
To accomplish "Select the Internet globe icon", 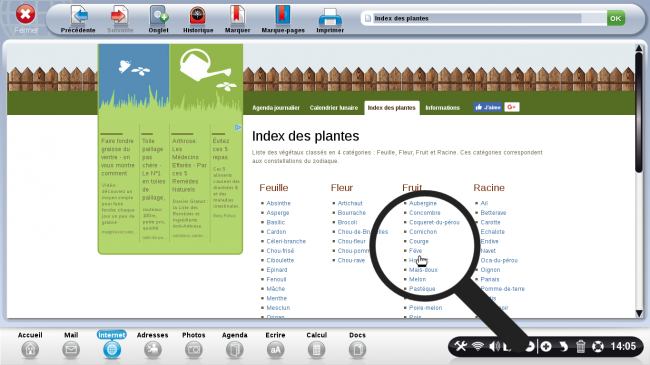I will (112, 350).
